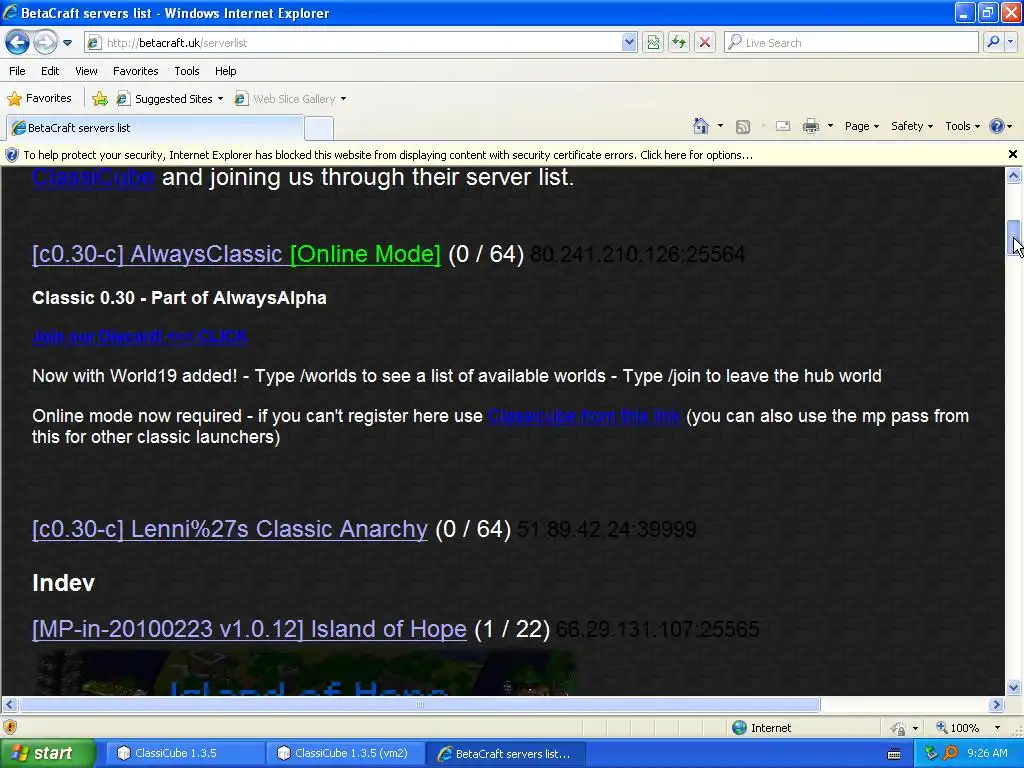
Task: Open the Tools command bar menu
Action: pyautogui.click(x=962, y=126)
